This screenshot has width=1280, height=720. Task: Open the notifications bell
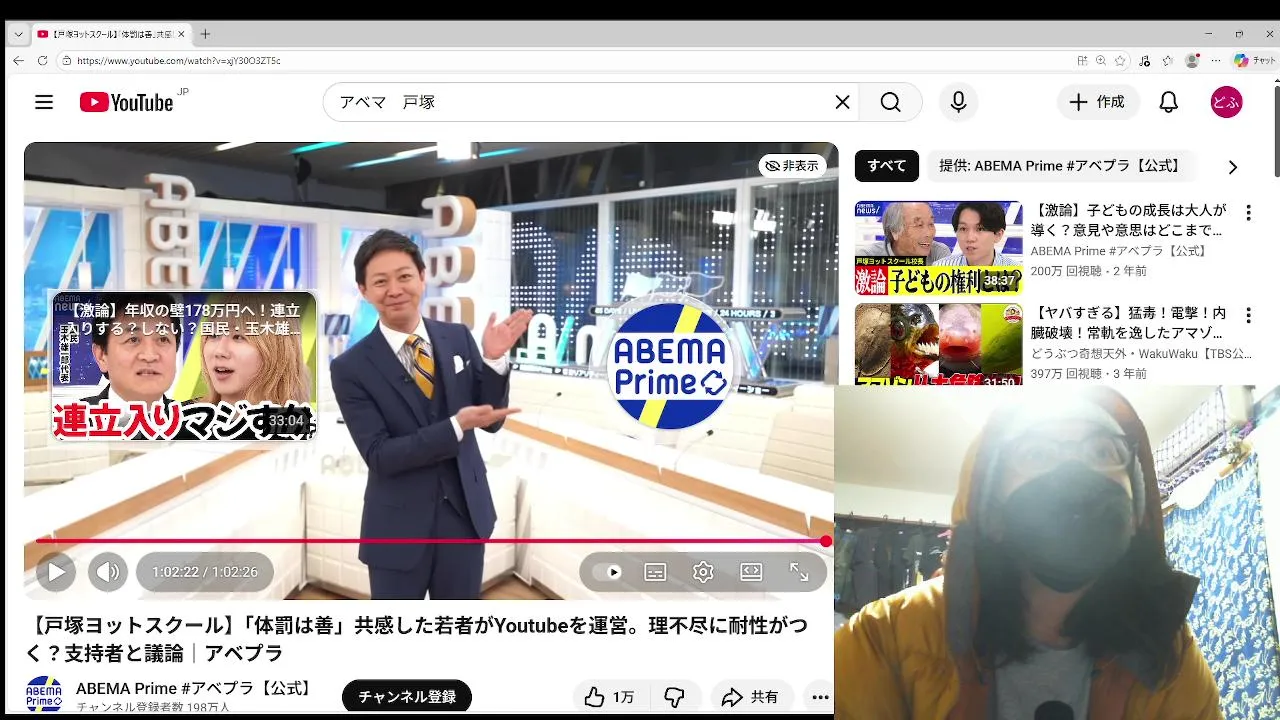click(x=1168, y=102)
